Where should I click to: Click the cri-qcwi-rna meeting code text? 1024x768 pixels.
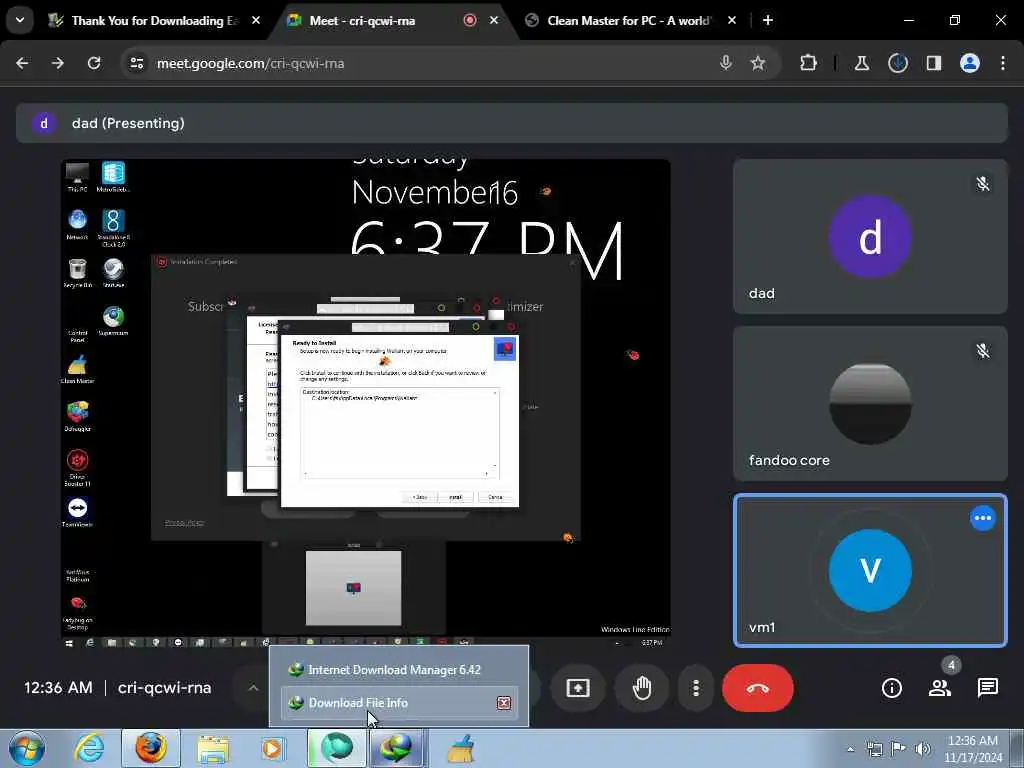pyautogui.click(x=165, y=688)
